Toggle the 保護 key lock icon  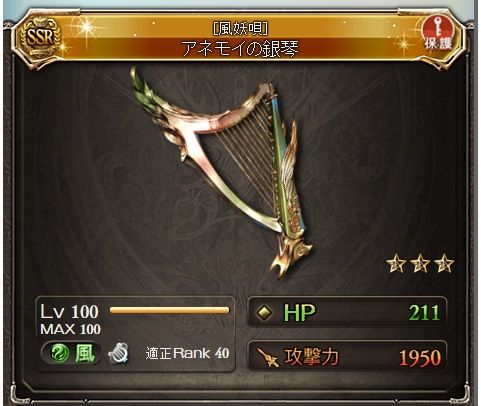click(438, 35)
